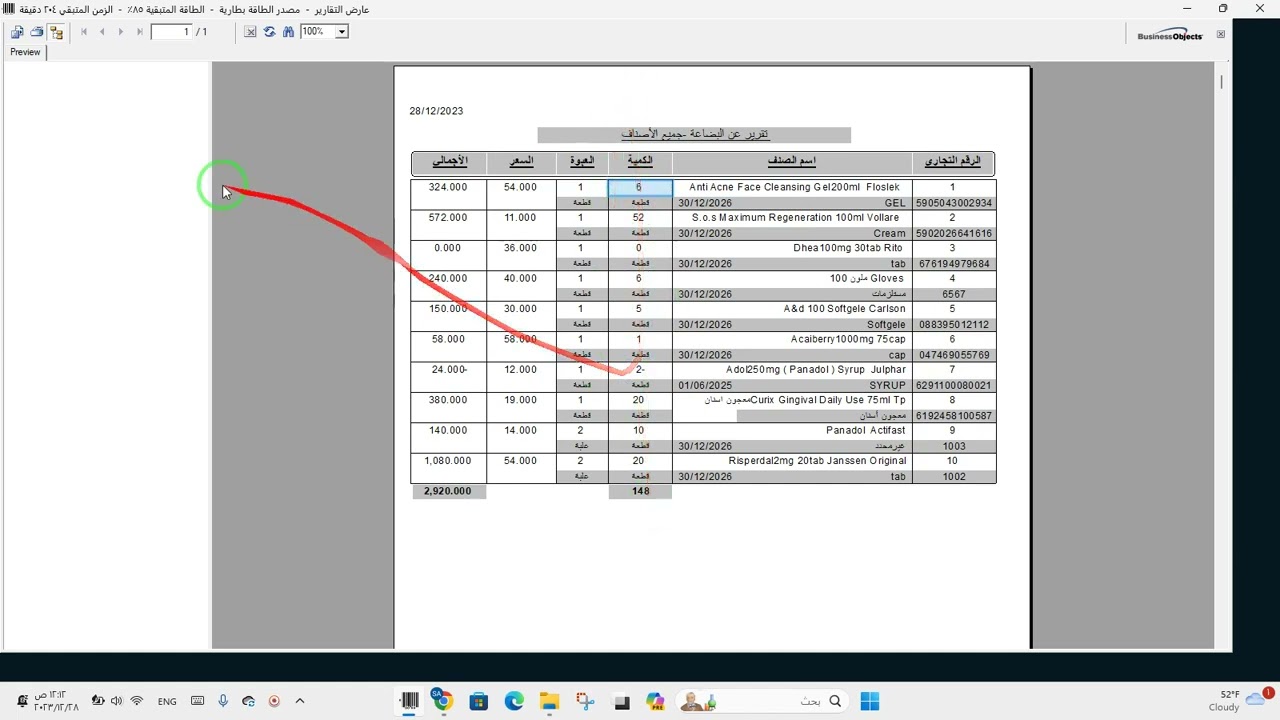This screenshot has width=1280, height=720.
Task: Click the close current view icon
Action: point(251,32)
